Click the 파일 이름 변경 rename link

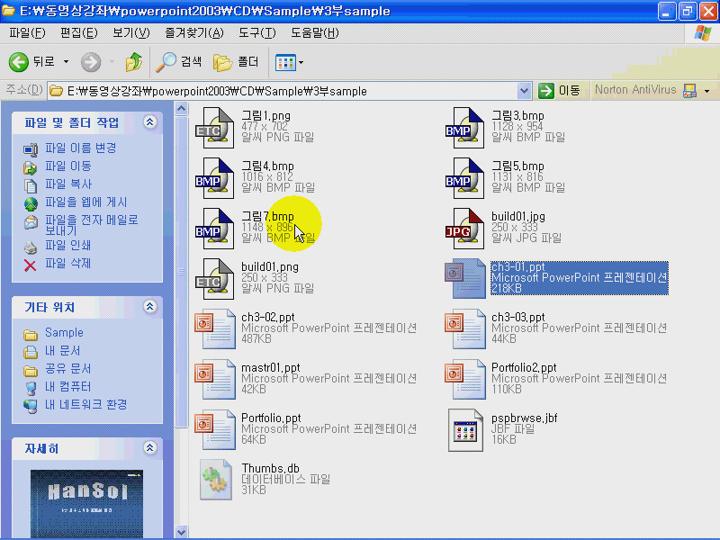click(x=80, y=148)
